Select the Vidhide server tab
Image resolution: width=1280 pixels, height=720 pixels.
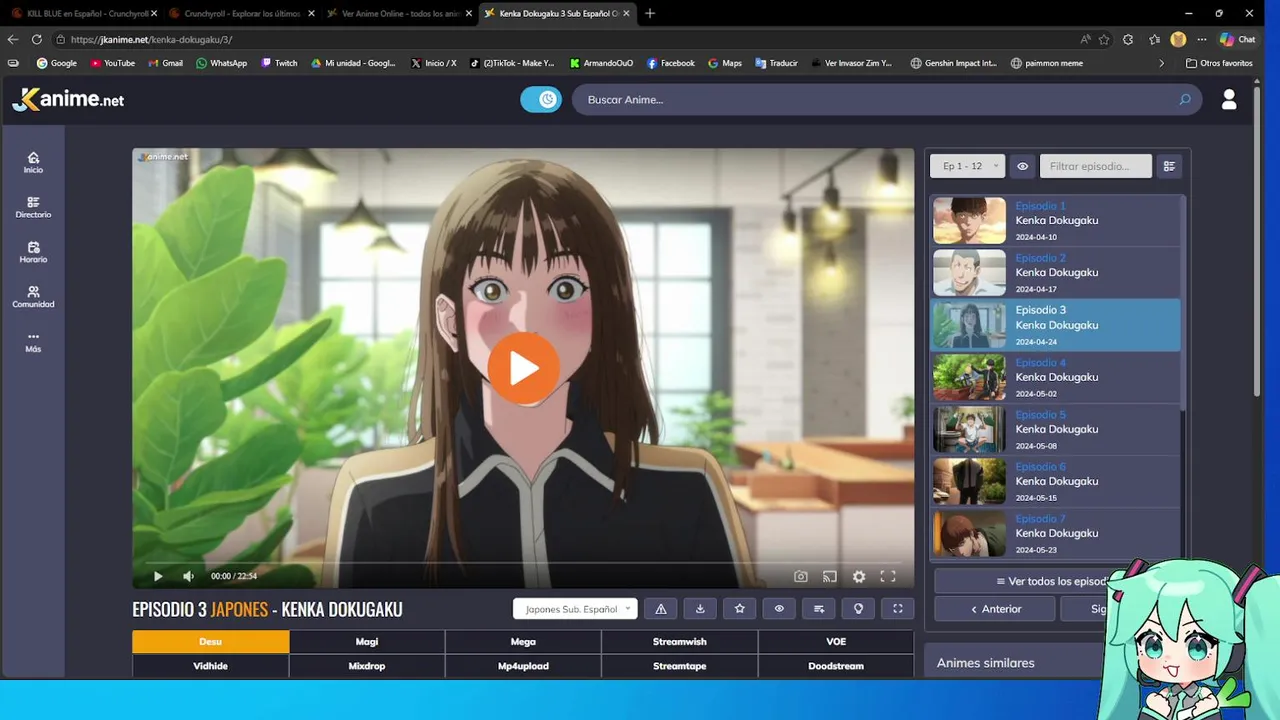pyautogui.click(x=210, y=666)
